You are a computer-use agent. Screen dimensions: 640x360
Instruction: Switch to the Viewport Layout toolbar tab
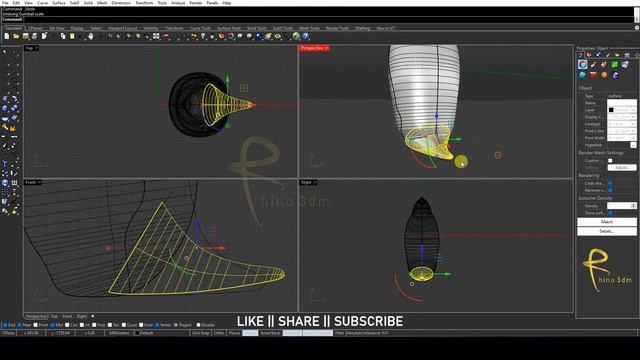coord(122,28)
